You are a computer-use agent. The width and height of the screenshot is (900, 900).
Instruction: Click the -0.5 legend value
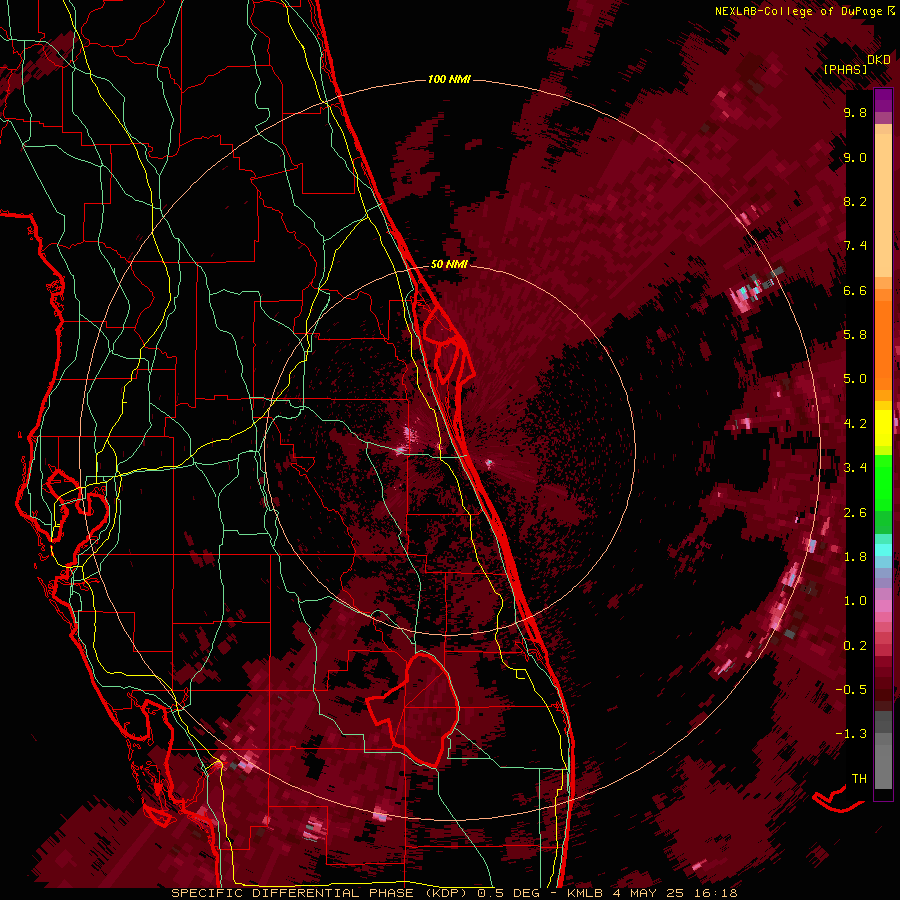point(851,690)
